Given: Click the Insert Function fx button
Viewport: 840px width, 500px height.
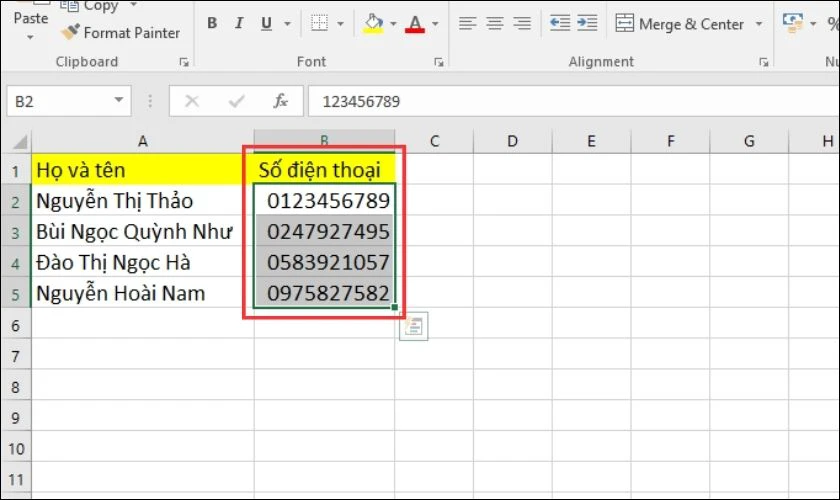Looking at the screenshot, I should coord(280,101).
